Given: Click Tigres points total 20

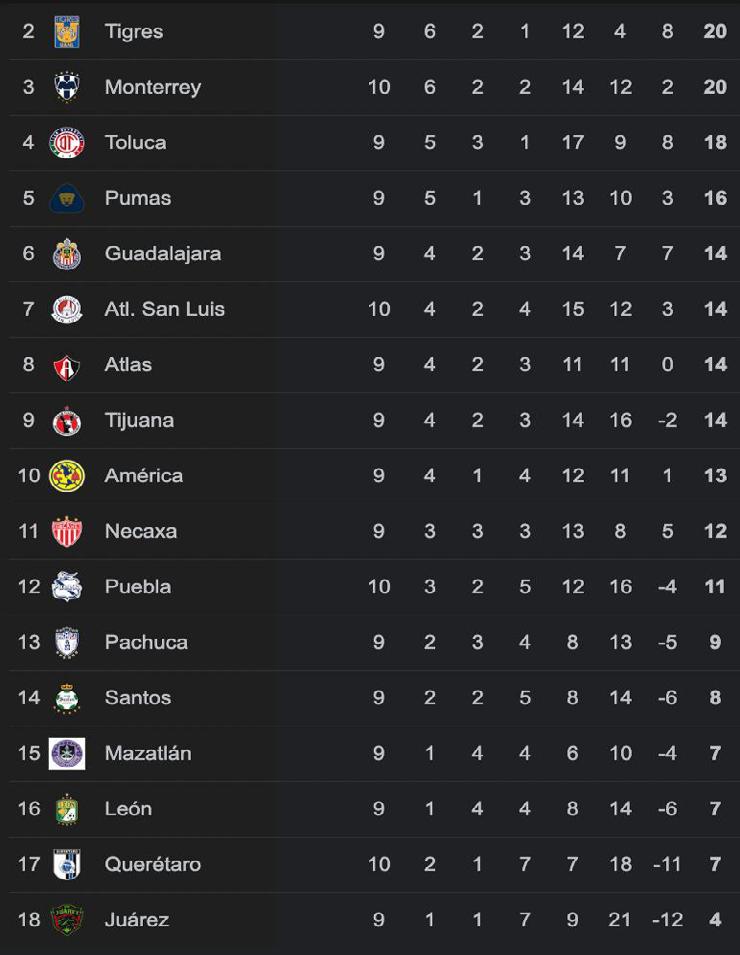Looking at the screenshot, I should (714, 32).
